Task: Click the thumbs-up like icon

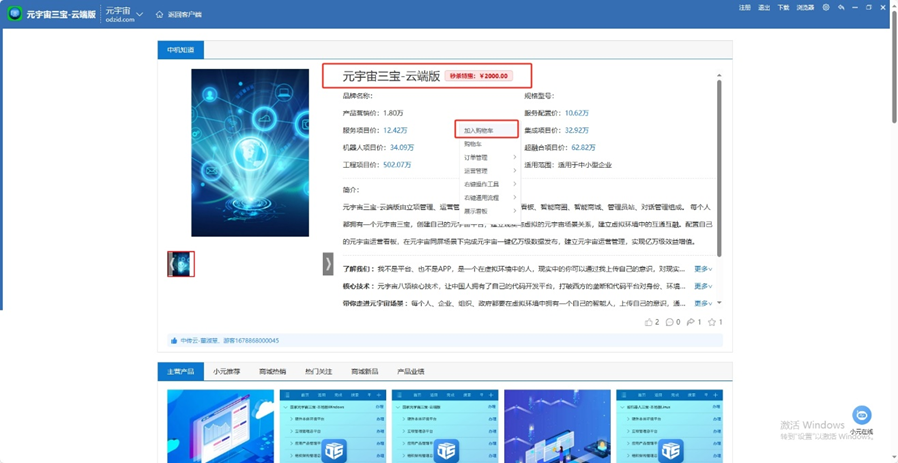Action: click(x=649, y=322)
